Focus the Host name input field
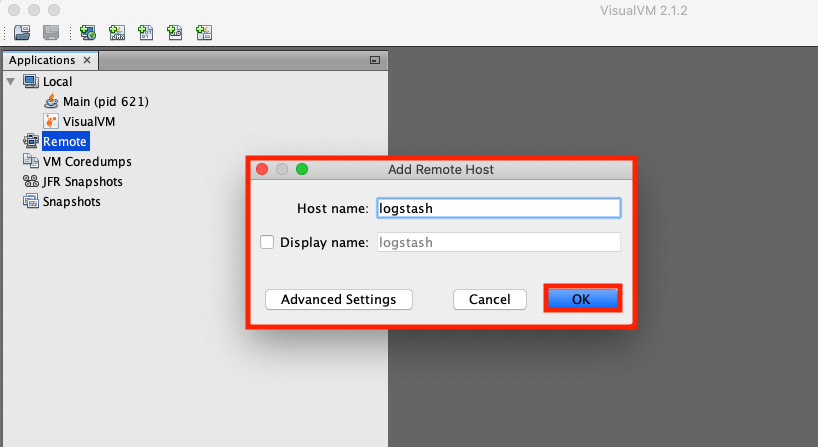818x447 pixels. click(x=499, y=208)
